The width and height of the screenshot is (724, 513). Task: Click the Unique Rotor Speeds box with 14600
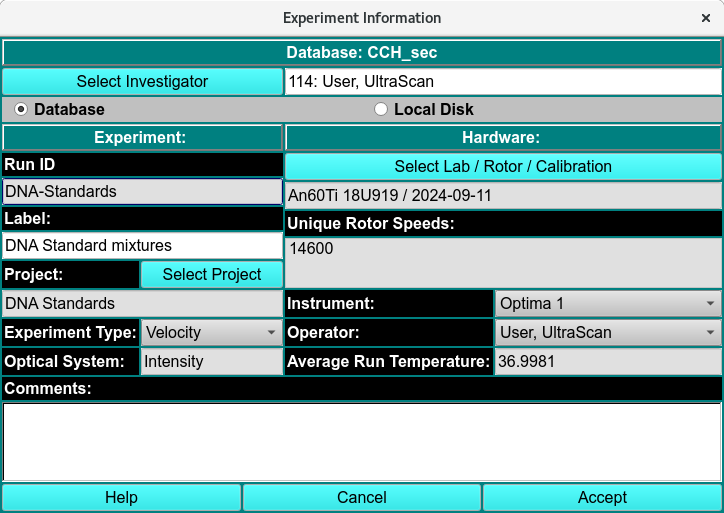coord(503,260)
